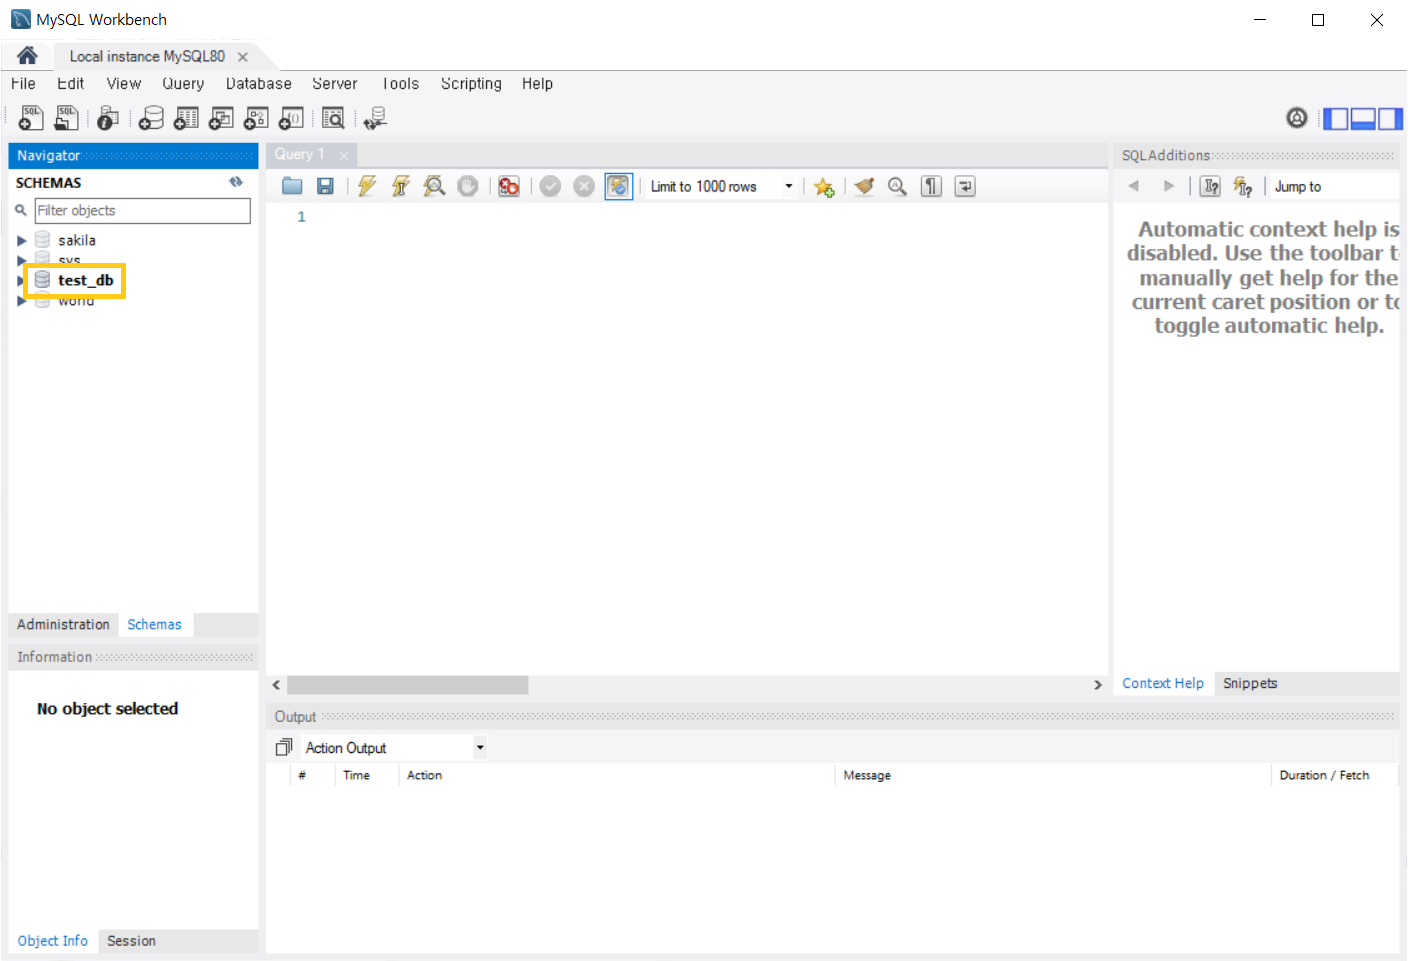Viewport: 1408px width, 961px height.
Task: Open find panel magnifier icon
Action: click(x=898, y=186)
